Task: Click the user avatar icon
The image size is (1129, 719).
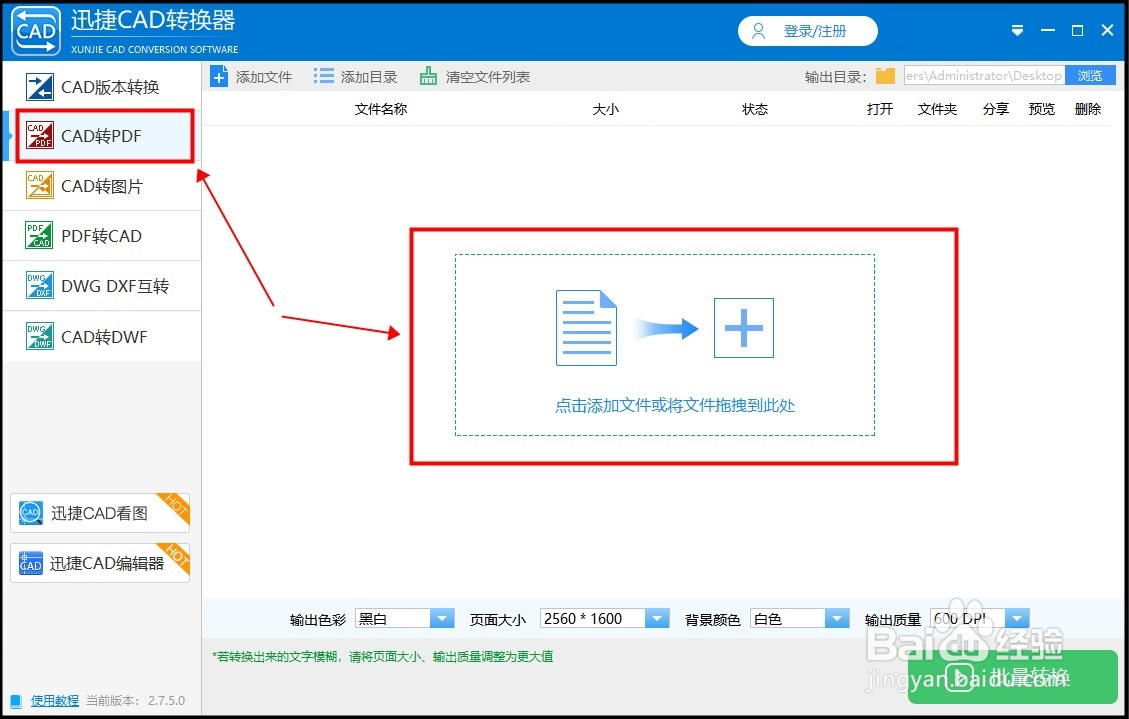Action: [758, 31]
